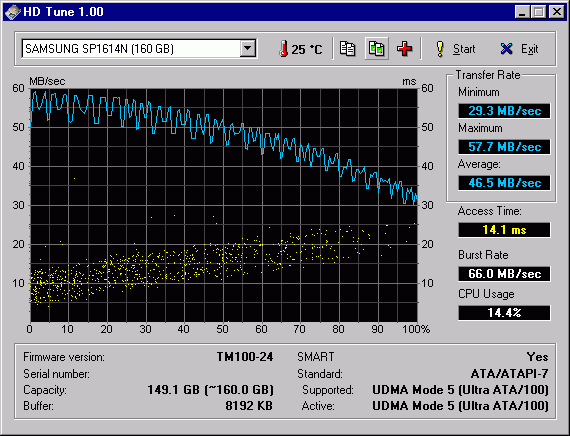Click the benchmark graph area
The width and height of the screenshot is (570, 436).
coord(224,205)
